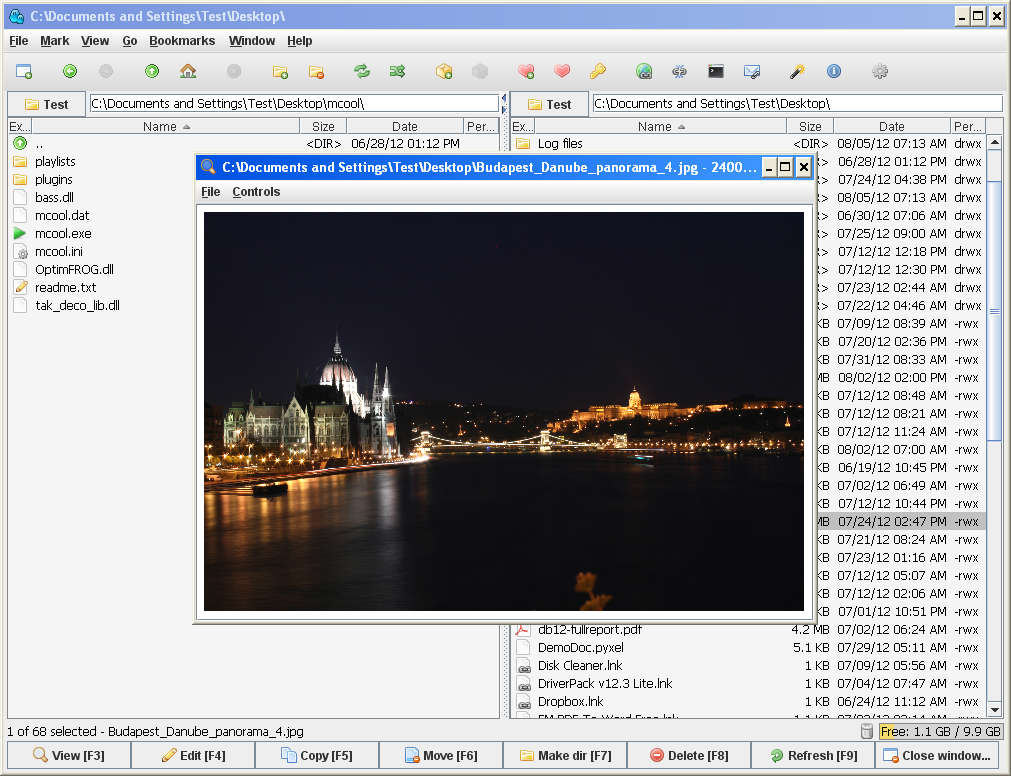Open right panel Test drive dropdown
The height and width of the screenshot is (776, 1011).
tap(549, 104)
